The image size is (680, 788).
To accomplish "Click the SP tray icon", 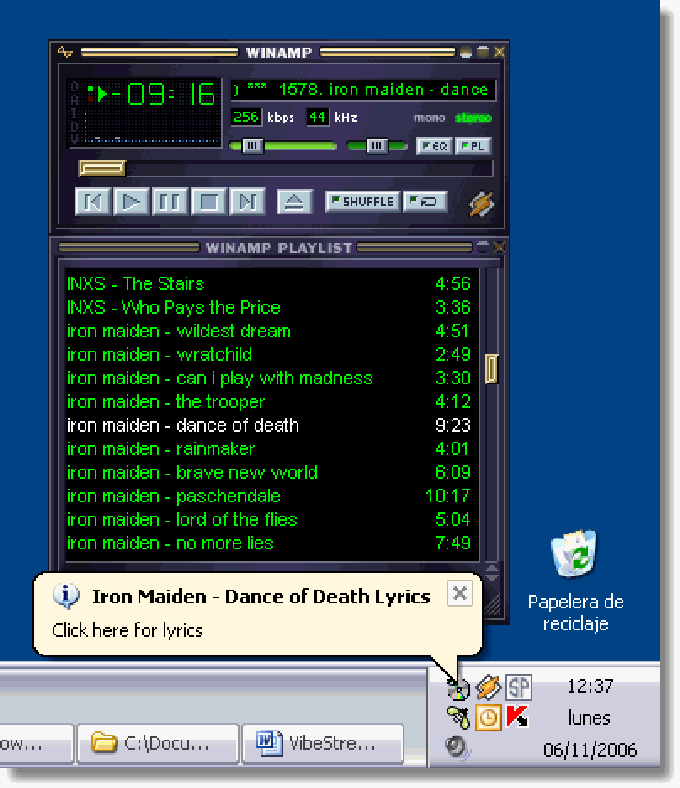I will click(518, 687).
